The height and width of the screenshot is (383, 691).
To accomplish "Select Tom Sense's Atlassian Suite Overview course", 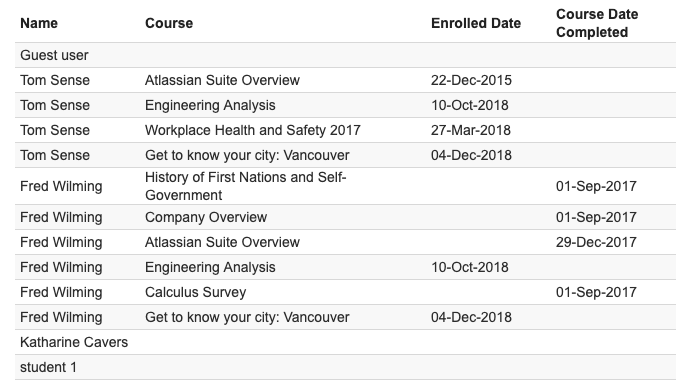I will (222, 80).
